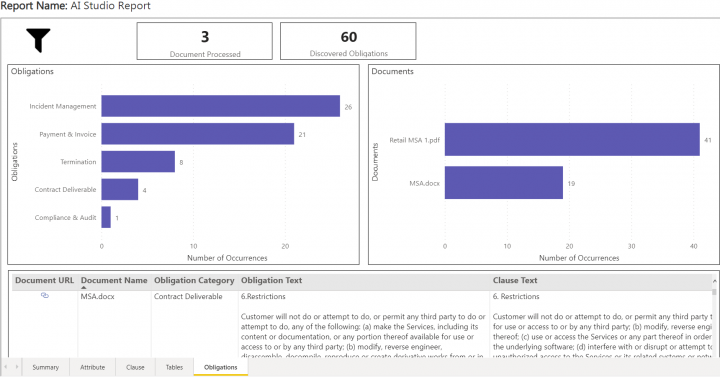
Task: Select the Obligations tab
Action: pyautogui.click(x=220, y=367)
